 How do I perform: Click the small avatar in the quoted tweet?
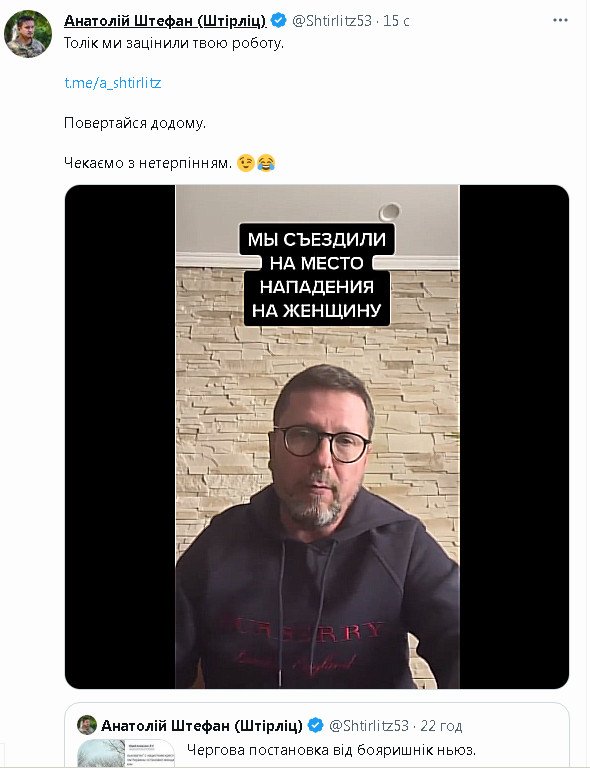(x=87, y=725)
